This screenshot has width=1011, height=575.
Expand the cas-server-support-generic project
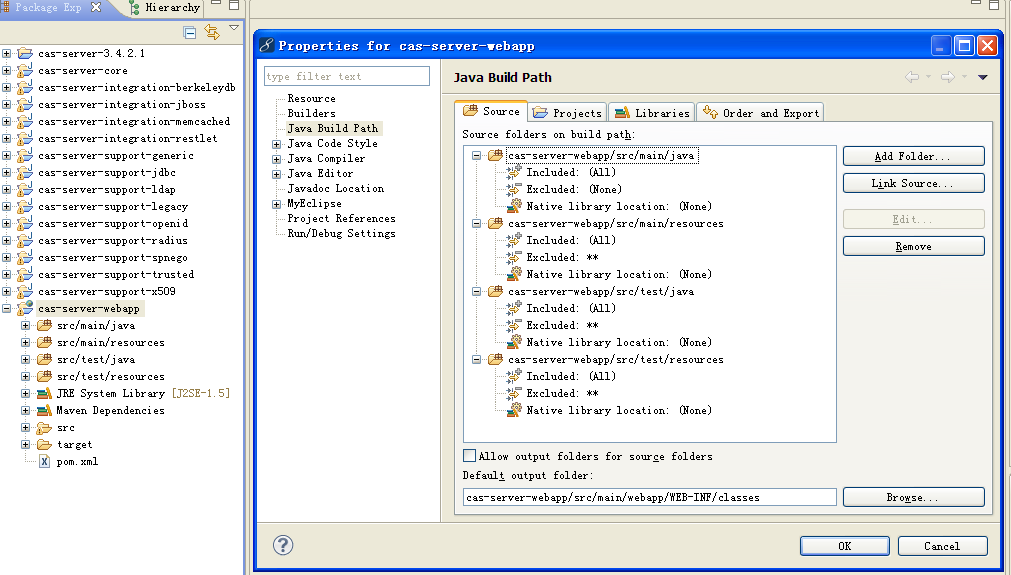pyautogui.click(x=6, y=155)
